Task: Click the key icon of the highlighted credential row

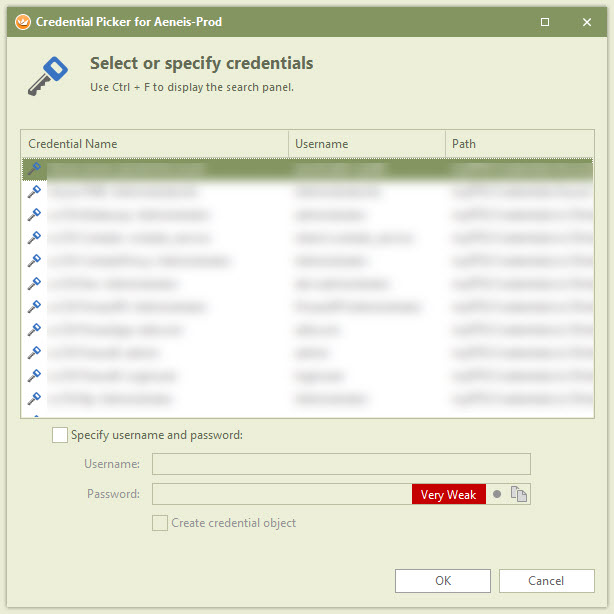Action: pos(34,169)
